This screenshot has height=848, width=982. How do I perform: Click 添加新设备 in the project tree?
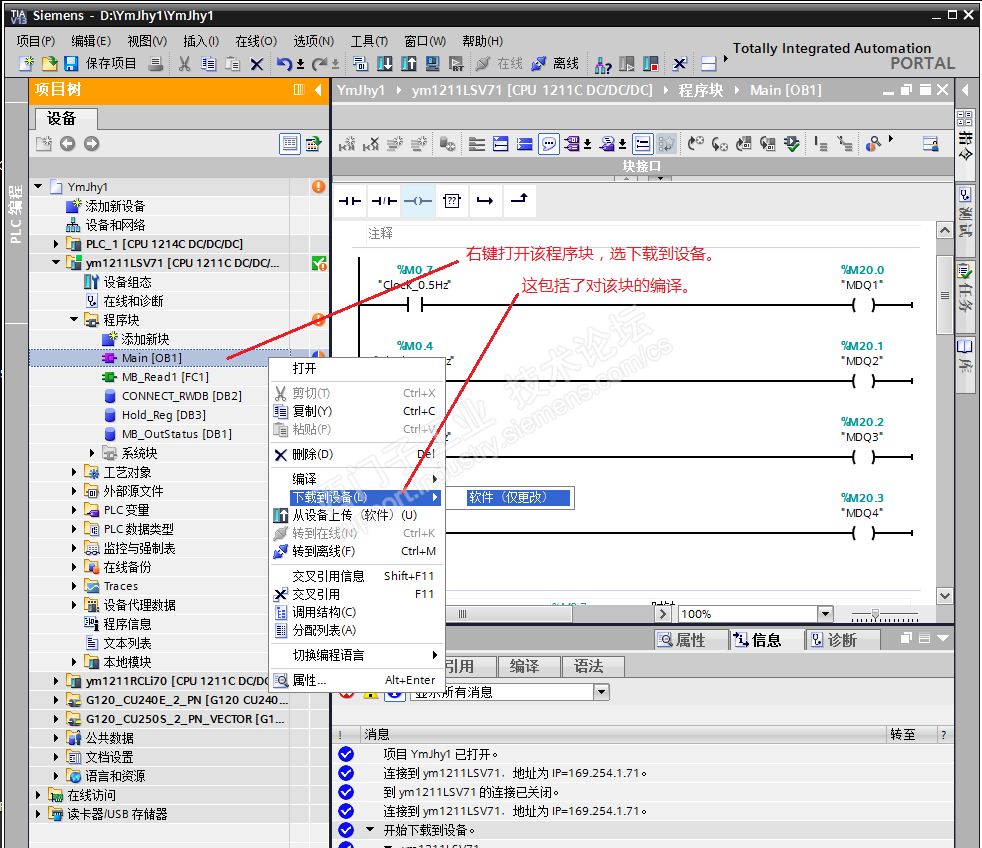pos(115,205)
